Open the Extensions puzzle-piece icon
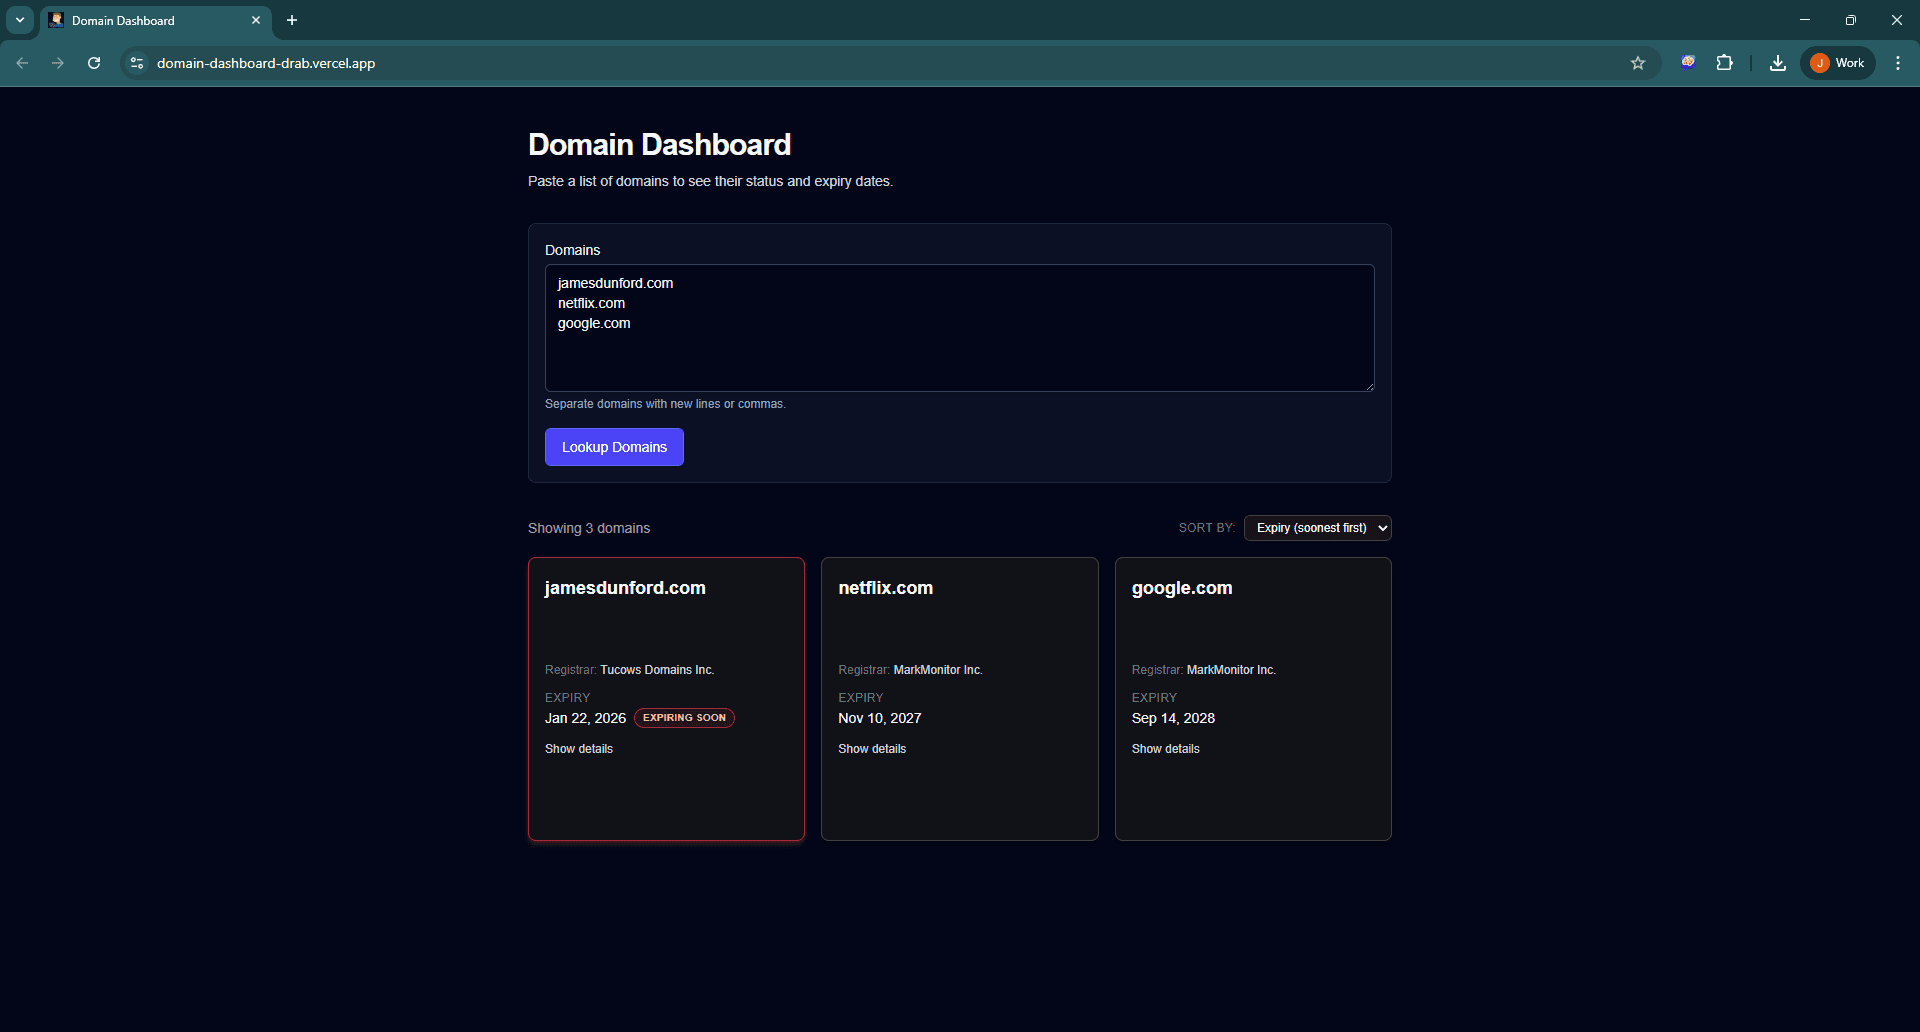The width and height of the screenshot is (1920, 1032). (x=1725, y=62)
